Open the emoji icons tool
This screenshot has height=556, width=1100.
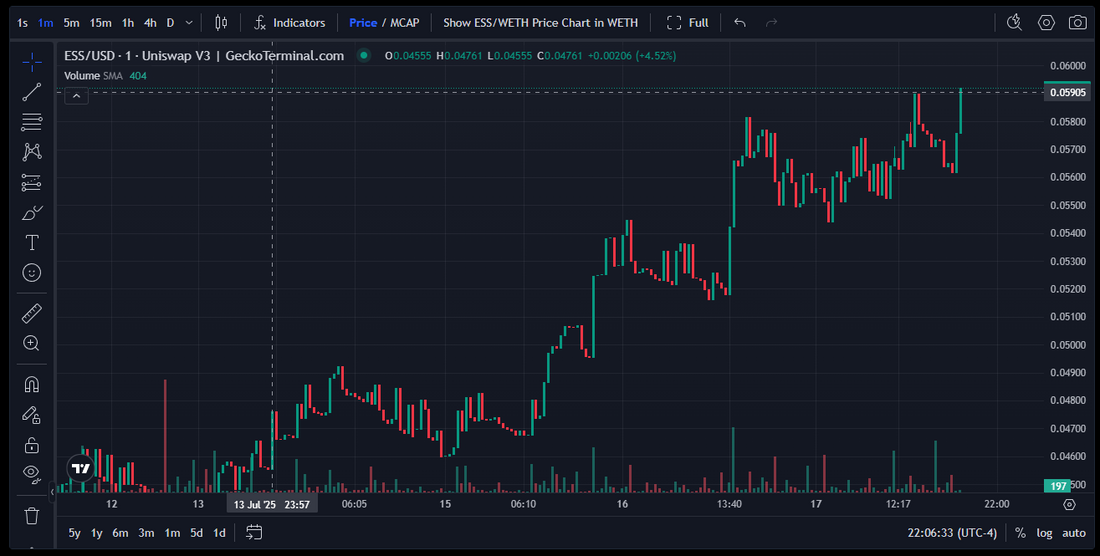[32, 273]
